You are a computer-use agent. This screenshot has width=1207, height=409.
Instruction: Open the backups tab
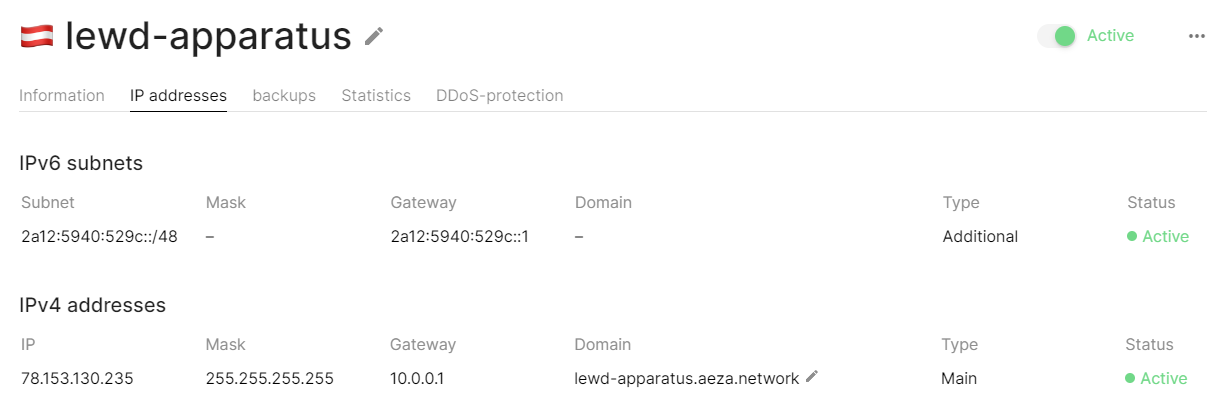click(284, 96)
